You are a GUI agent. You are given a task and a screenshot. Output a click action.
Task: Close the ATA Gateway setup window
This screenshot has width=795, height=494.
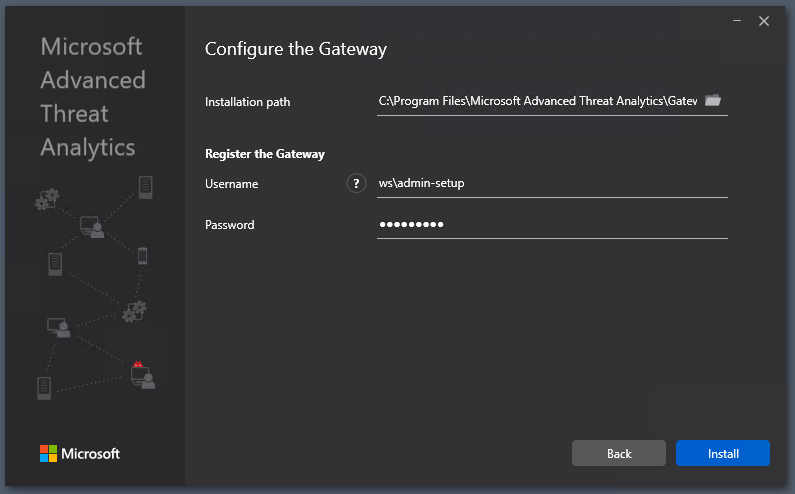(764, 21)
